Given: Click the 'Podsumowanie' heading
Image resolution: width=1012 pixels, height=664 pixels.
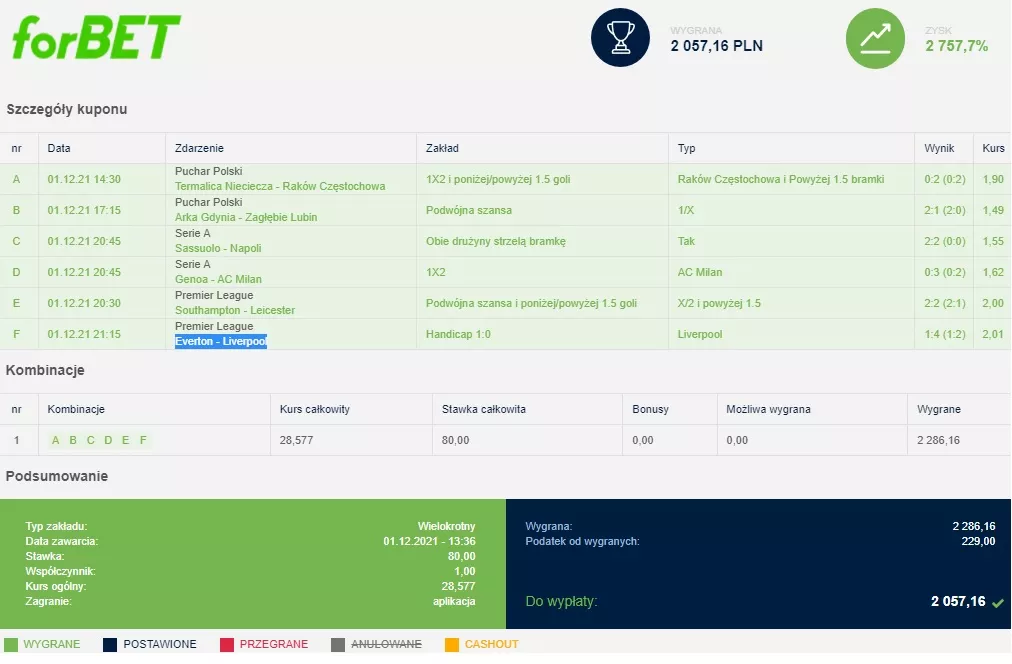Looking at the screenshot, I should point(57,476).
